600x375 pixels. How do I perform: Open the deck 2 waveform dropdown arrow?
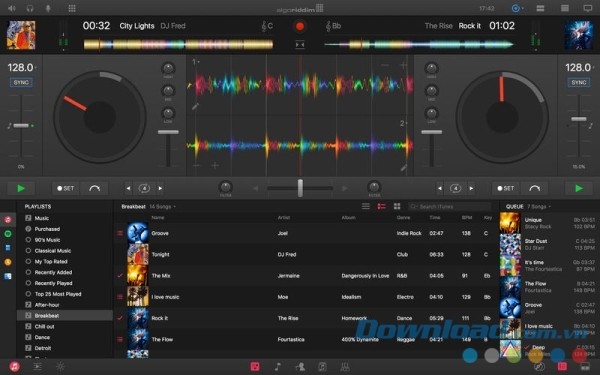[403, 123]
